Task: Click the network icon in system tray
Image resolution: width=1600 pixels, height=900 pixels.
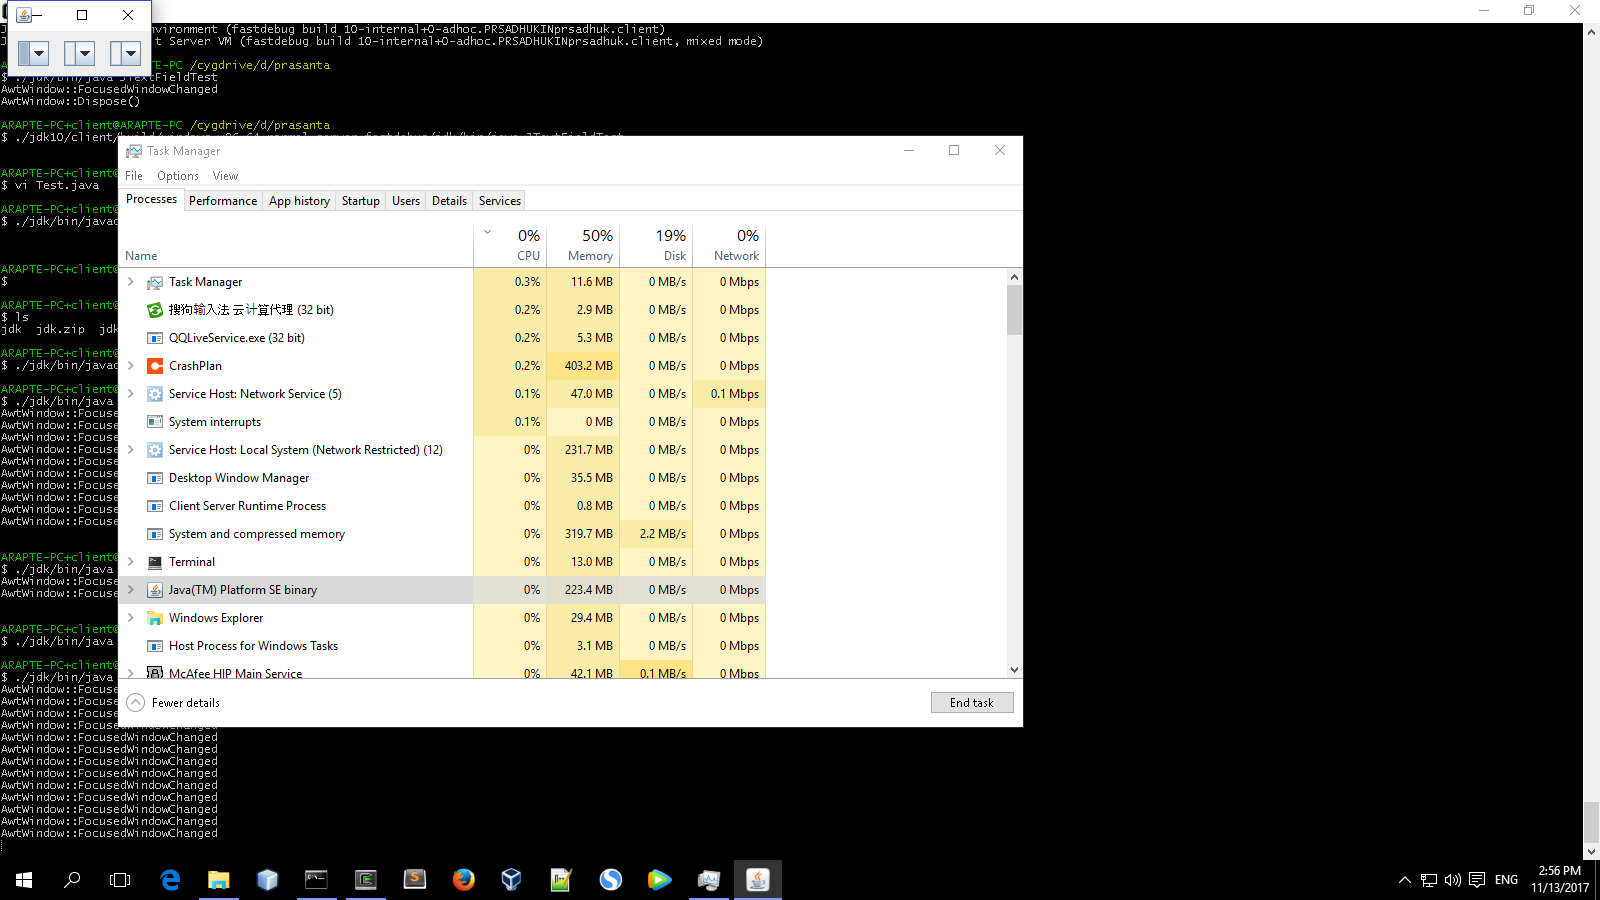Action: 1429,880
